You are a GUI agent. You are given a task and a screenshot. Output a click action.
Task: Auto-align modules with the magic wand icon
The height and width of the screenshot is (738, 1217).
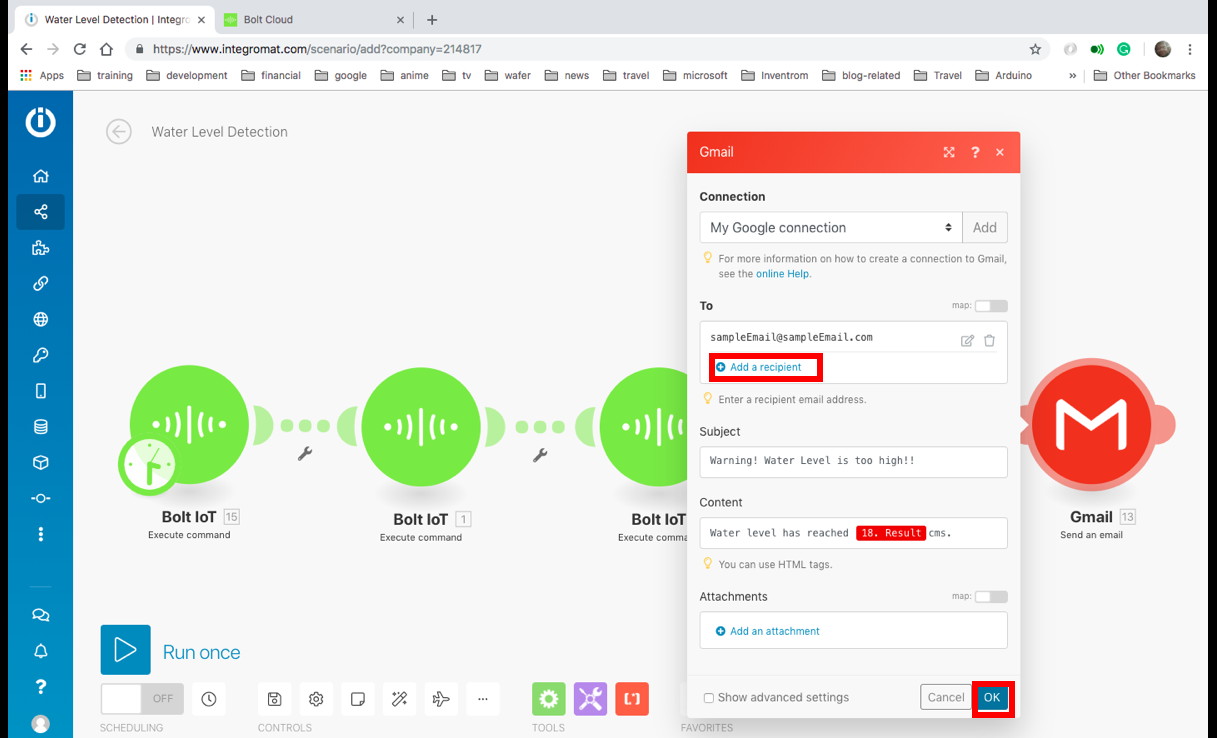[399, 699]
